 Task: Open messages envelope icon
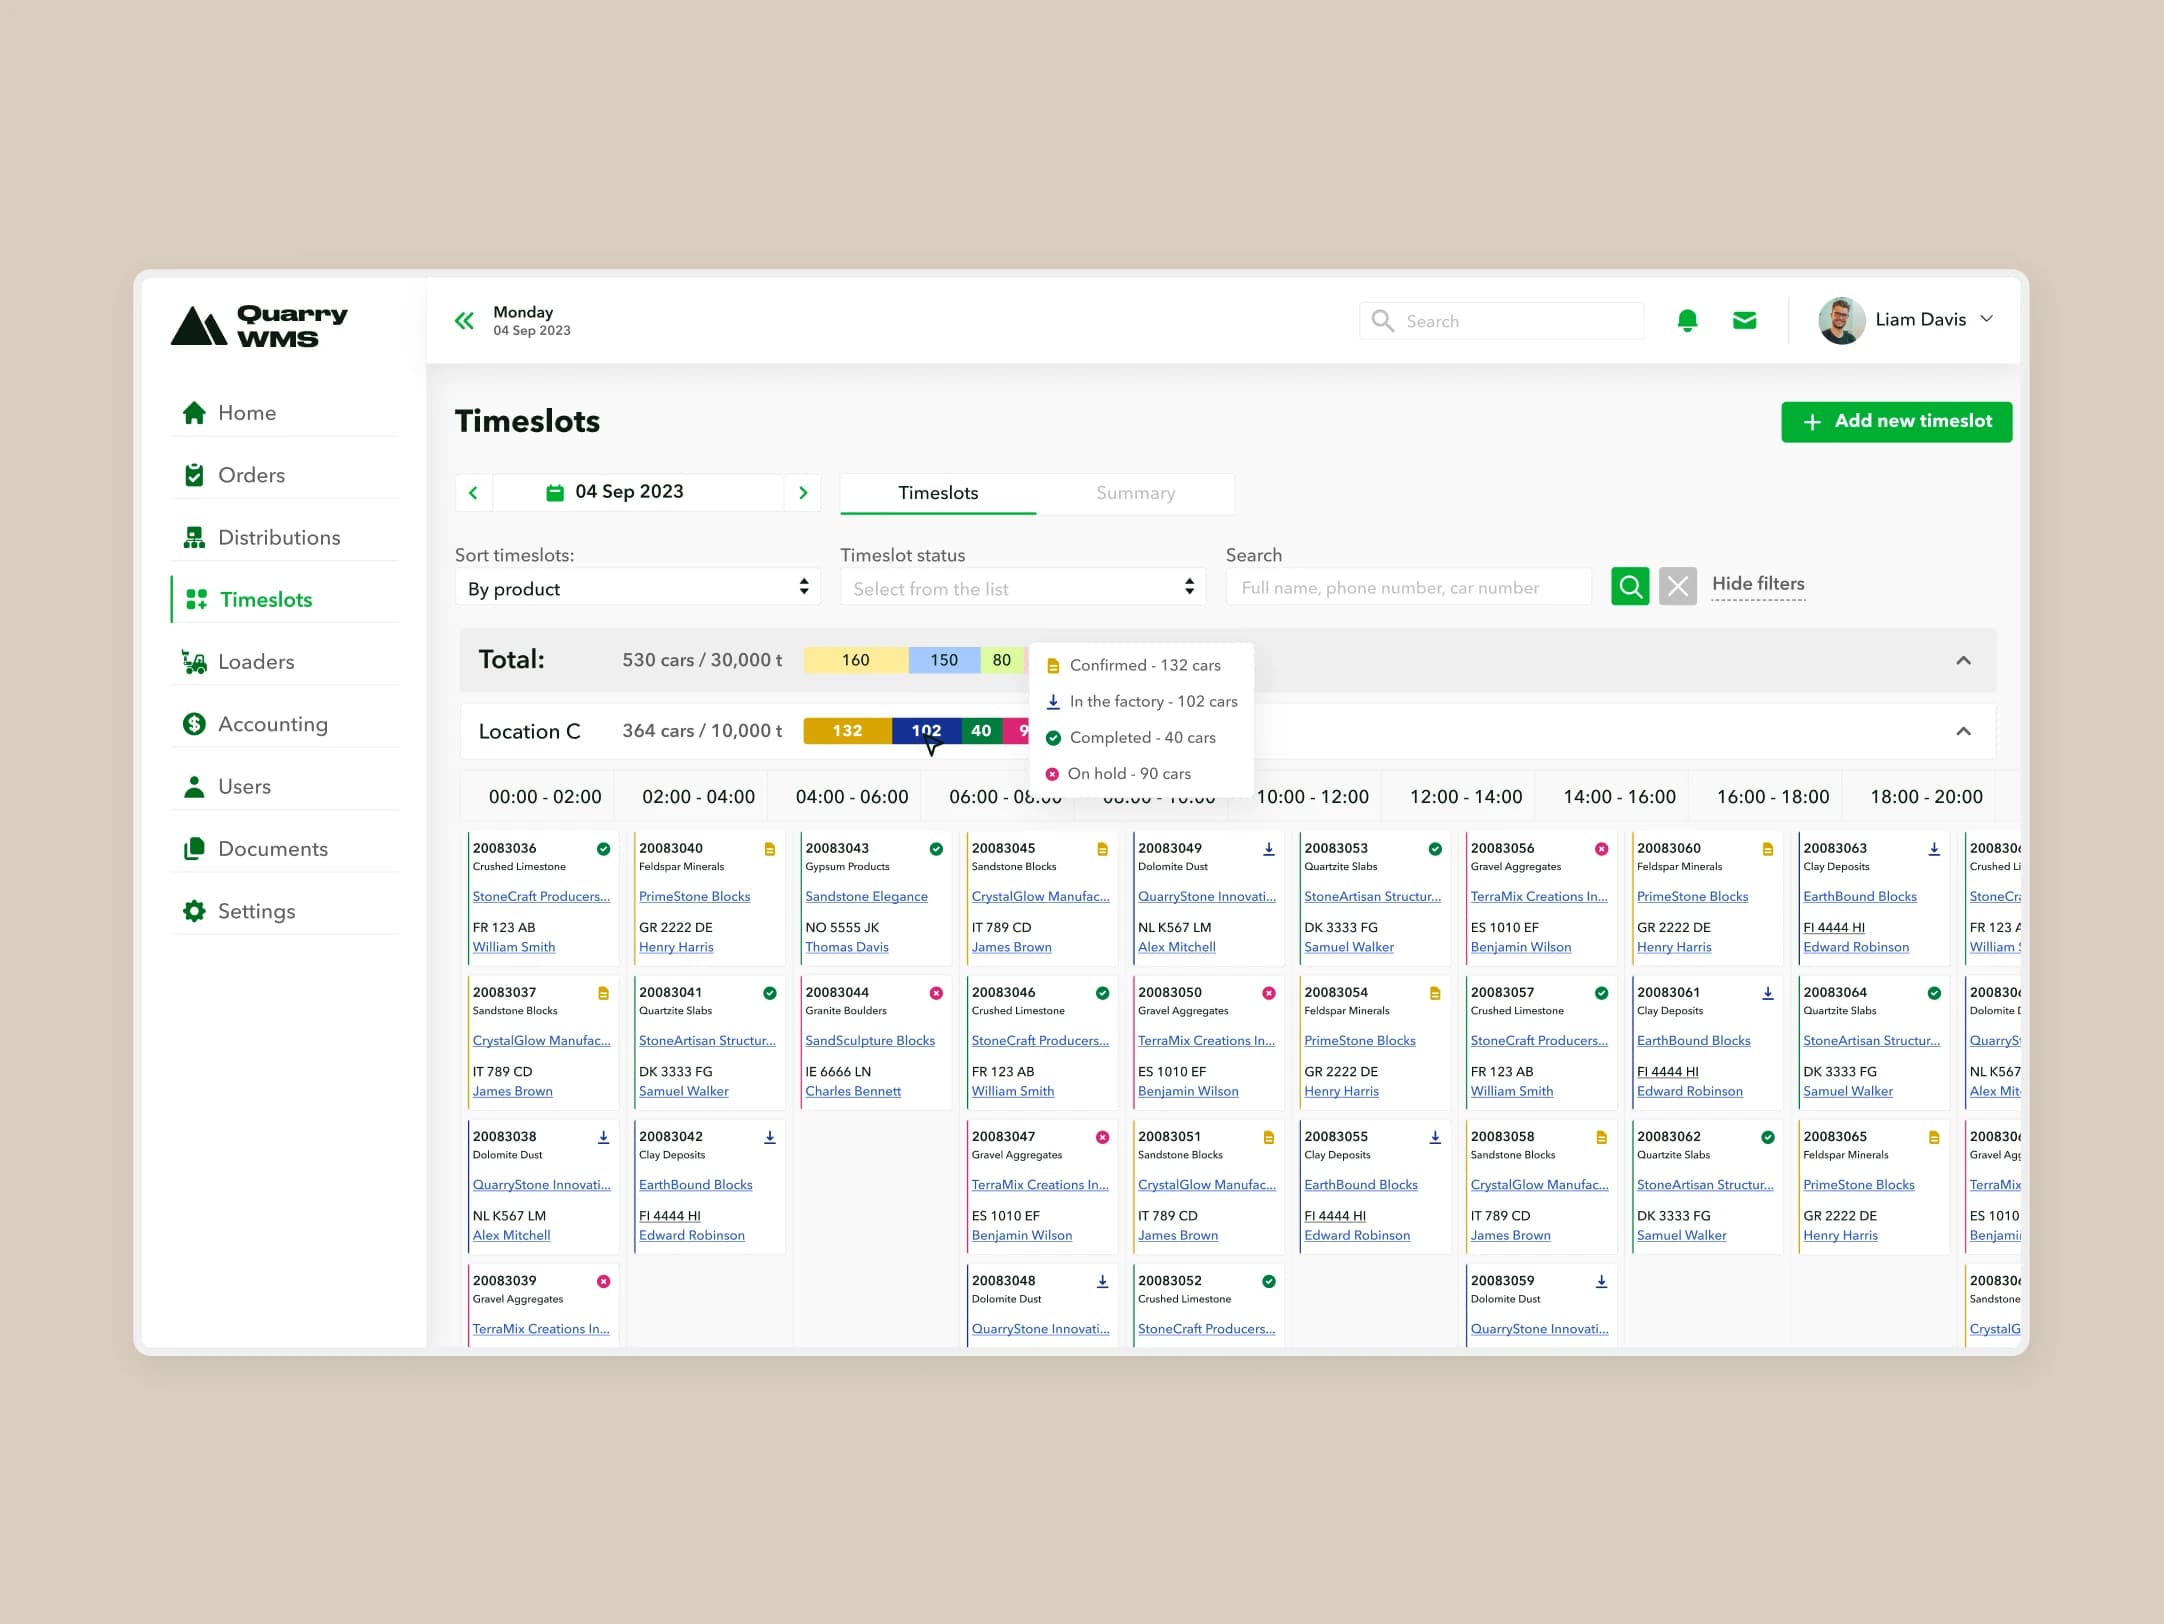point(1744,320)
